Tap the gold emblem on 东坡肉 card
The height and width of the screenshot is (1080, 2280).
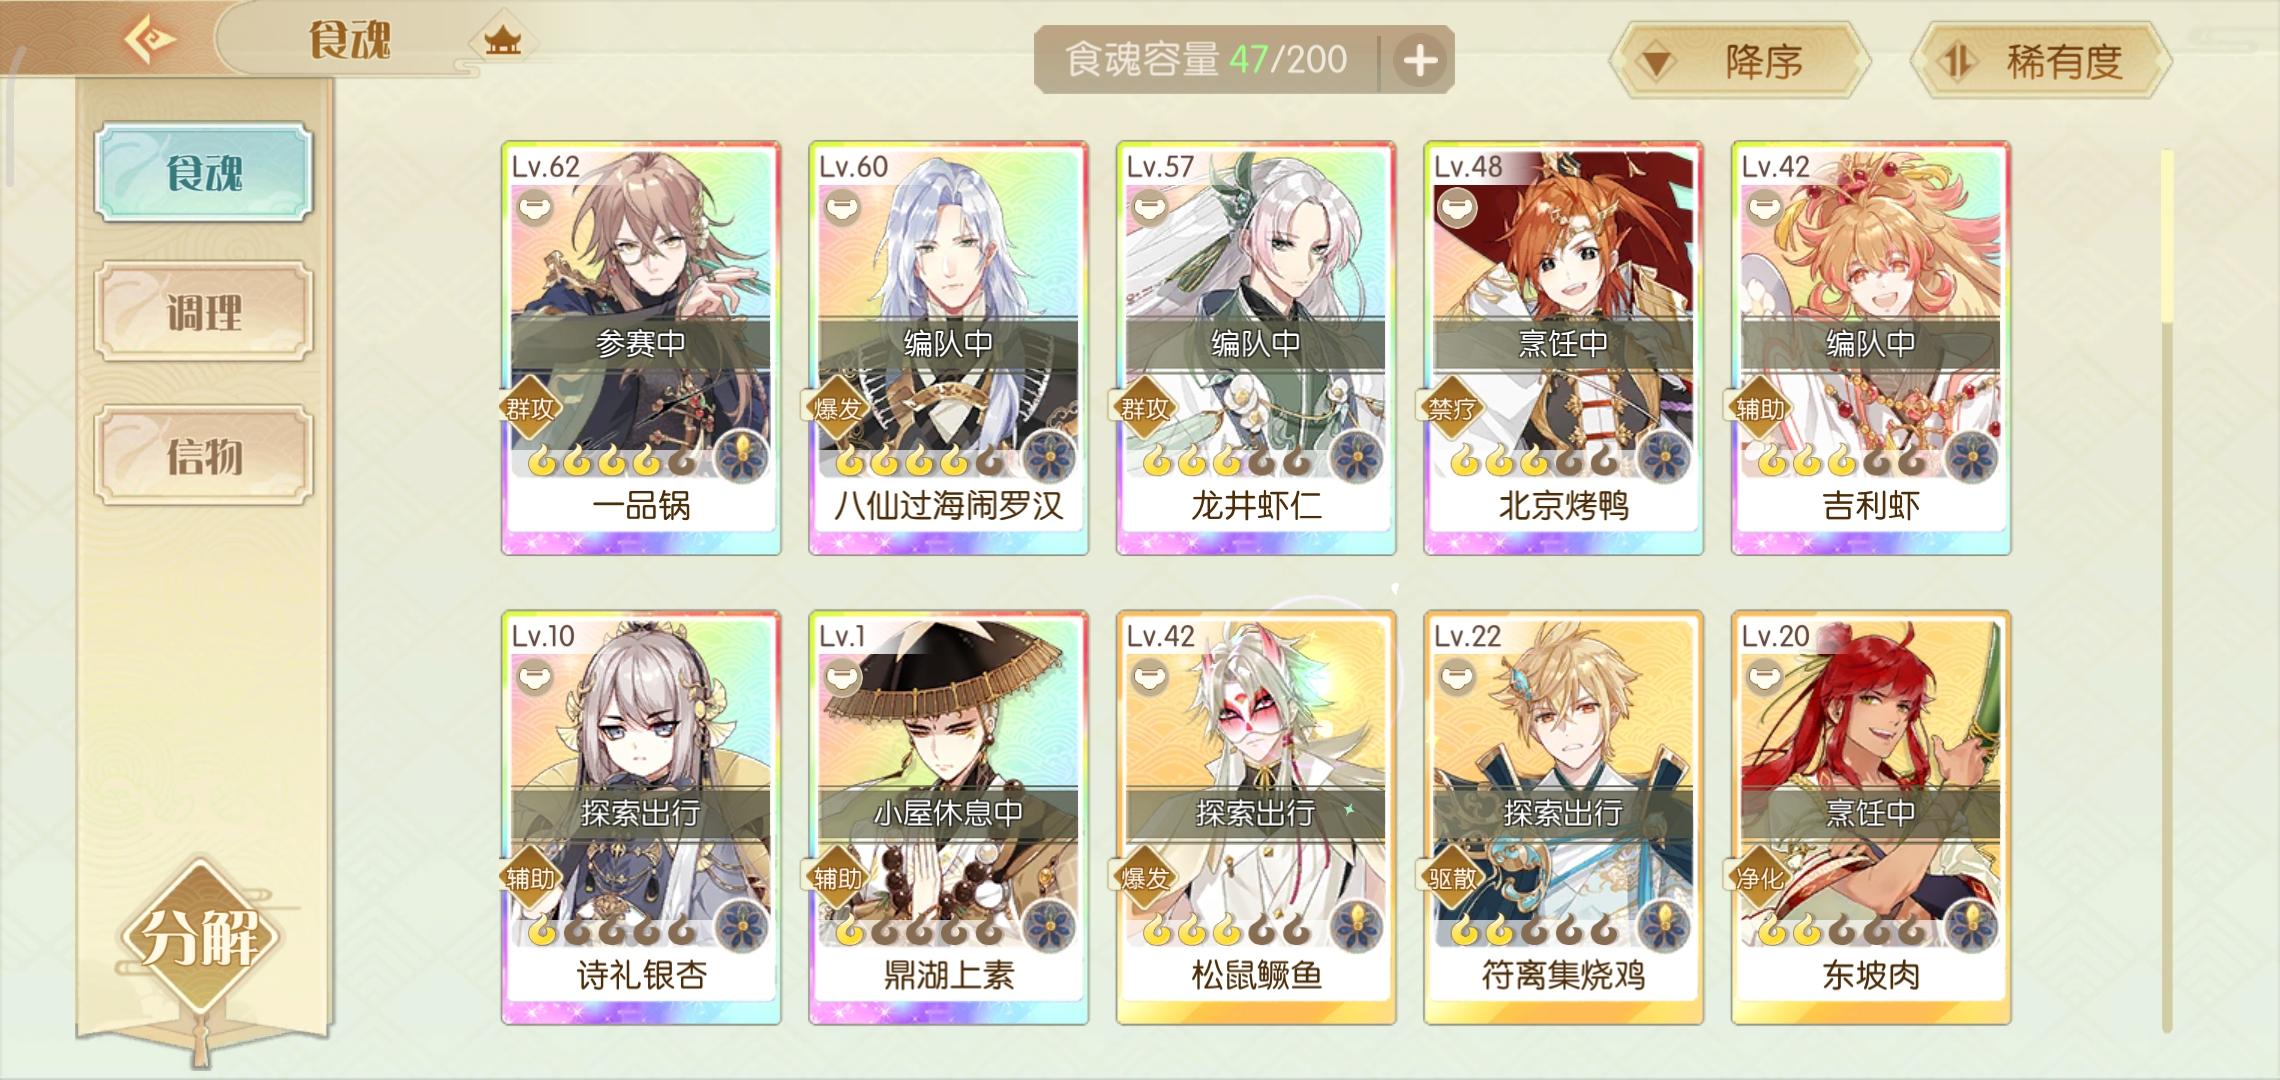(x=1971, y=927)
